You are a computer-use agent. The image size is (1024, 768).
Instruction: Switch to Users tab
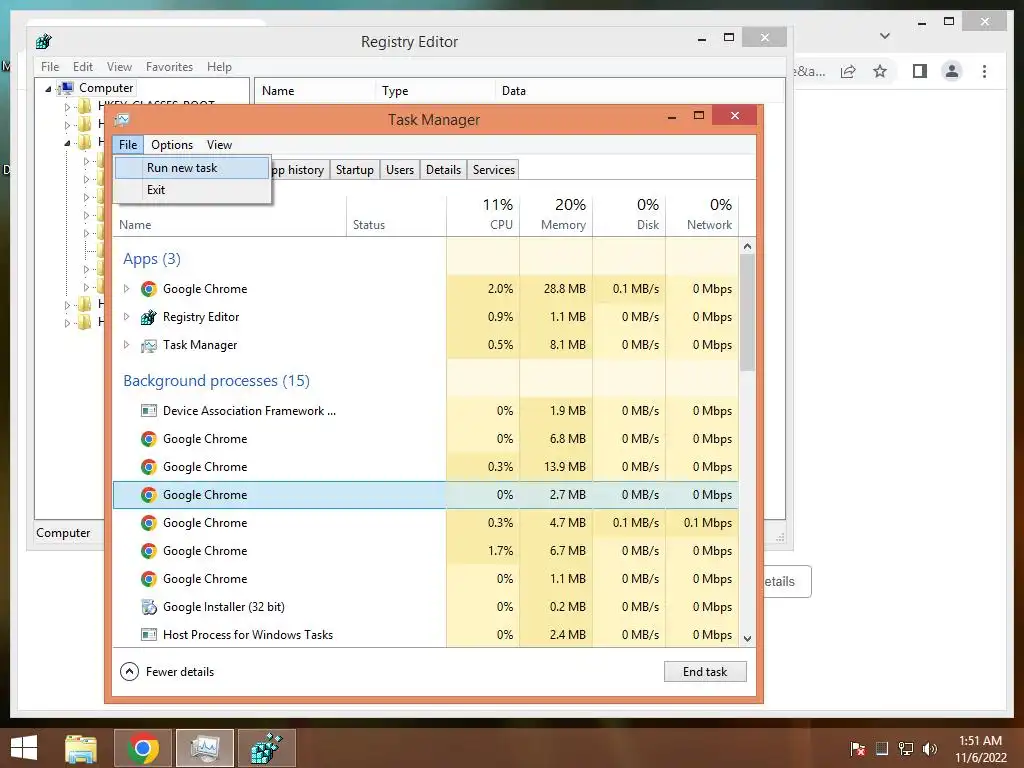click(400, 170)
